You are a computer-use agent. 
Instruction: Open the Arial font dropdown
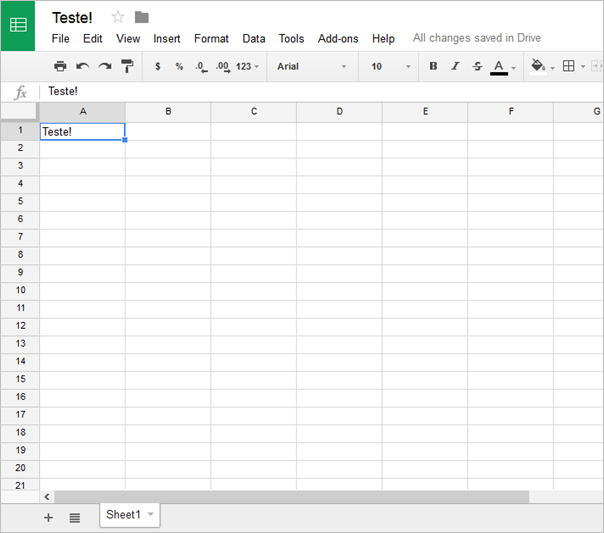(x=312, y=66)
